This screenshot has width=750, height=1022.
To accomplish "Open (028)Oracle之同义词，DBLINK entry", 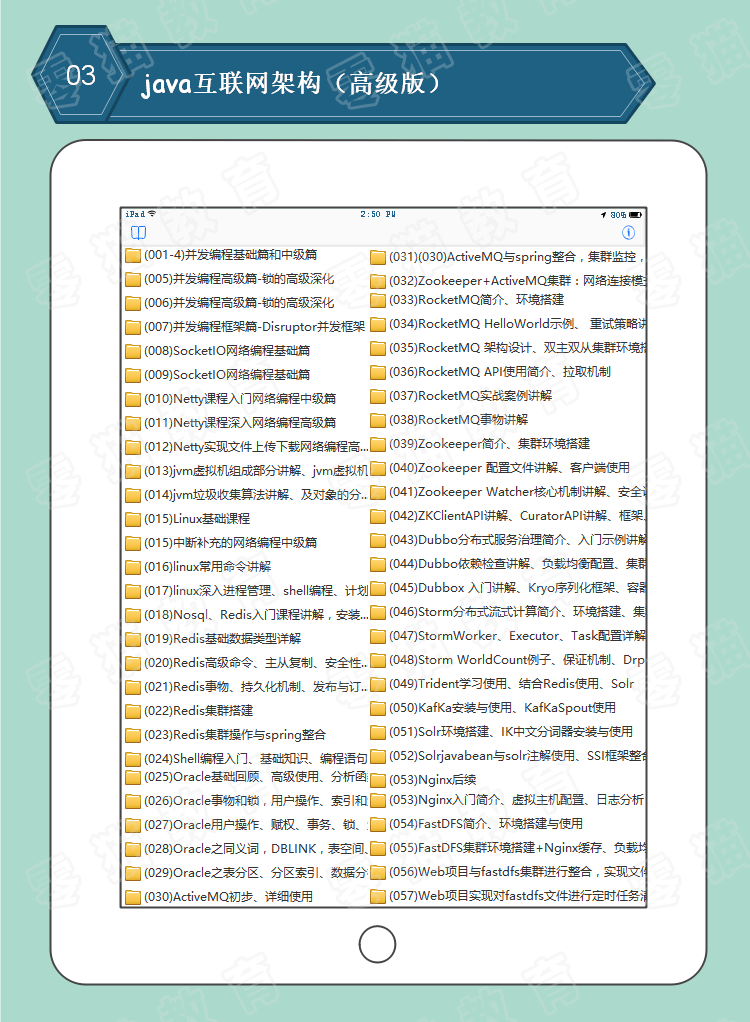I will (x=256, y=849).
